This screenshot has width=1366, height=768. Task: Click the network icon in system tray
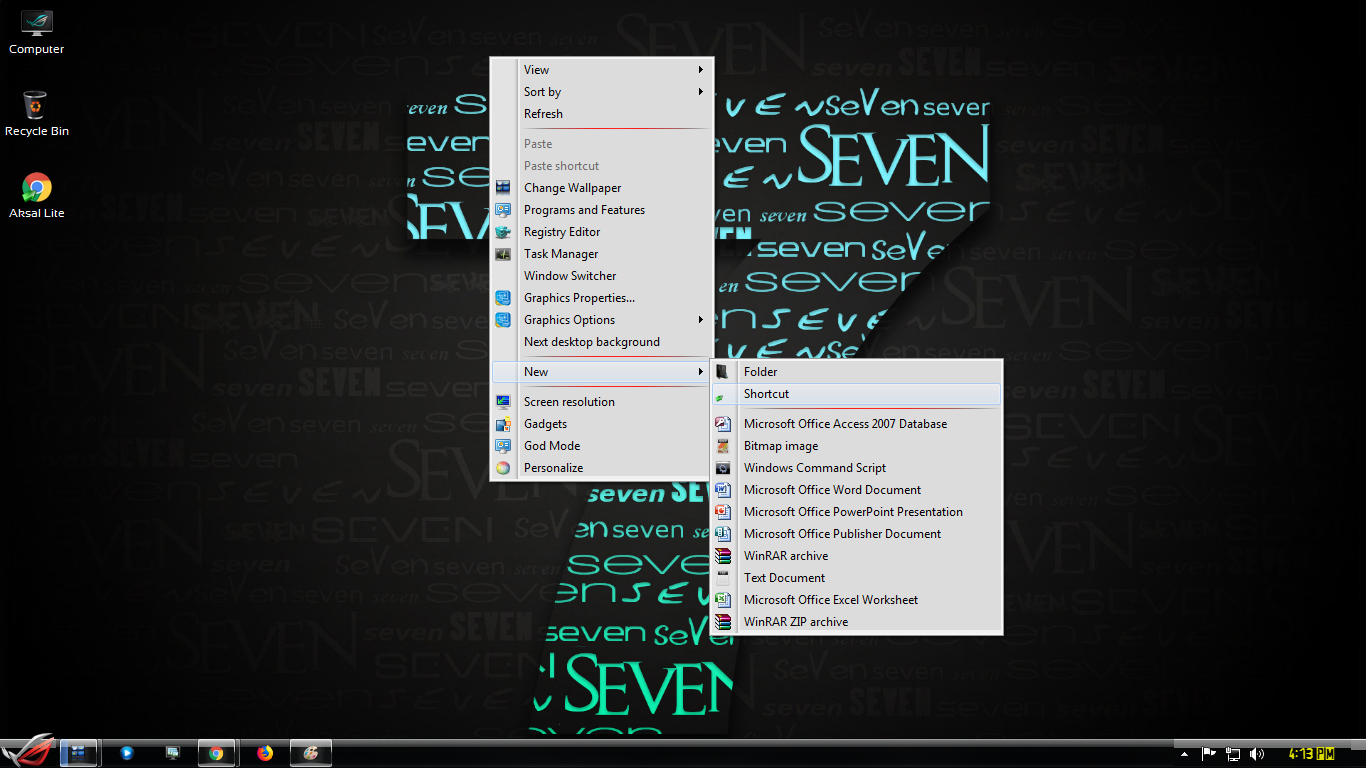click(1232, 753)
